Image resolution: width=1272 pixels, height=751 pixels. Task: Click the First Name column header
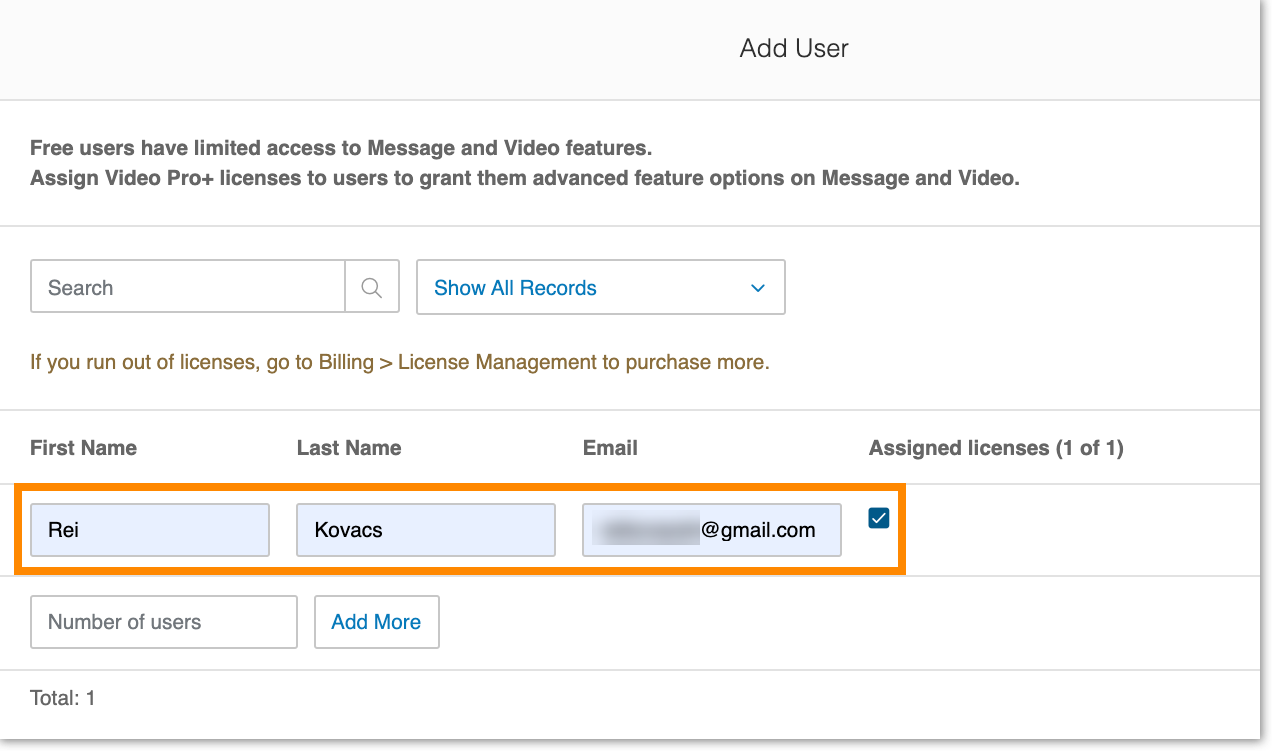point(83,447)
